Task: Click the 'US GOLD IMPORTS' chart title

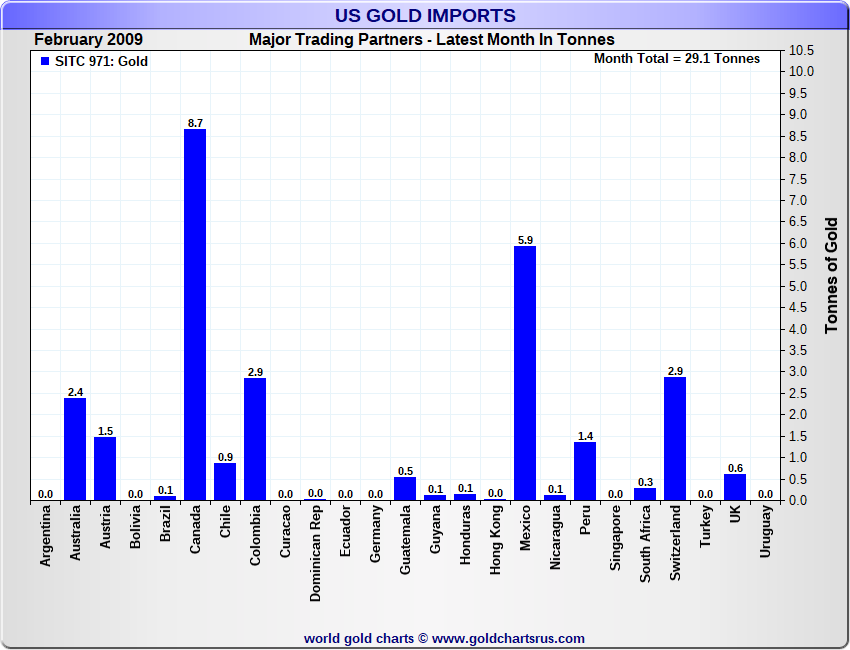Action: click(x=425, y=15)
